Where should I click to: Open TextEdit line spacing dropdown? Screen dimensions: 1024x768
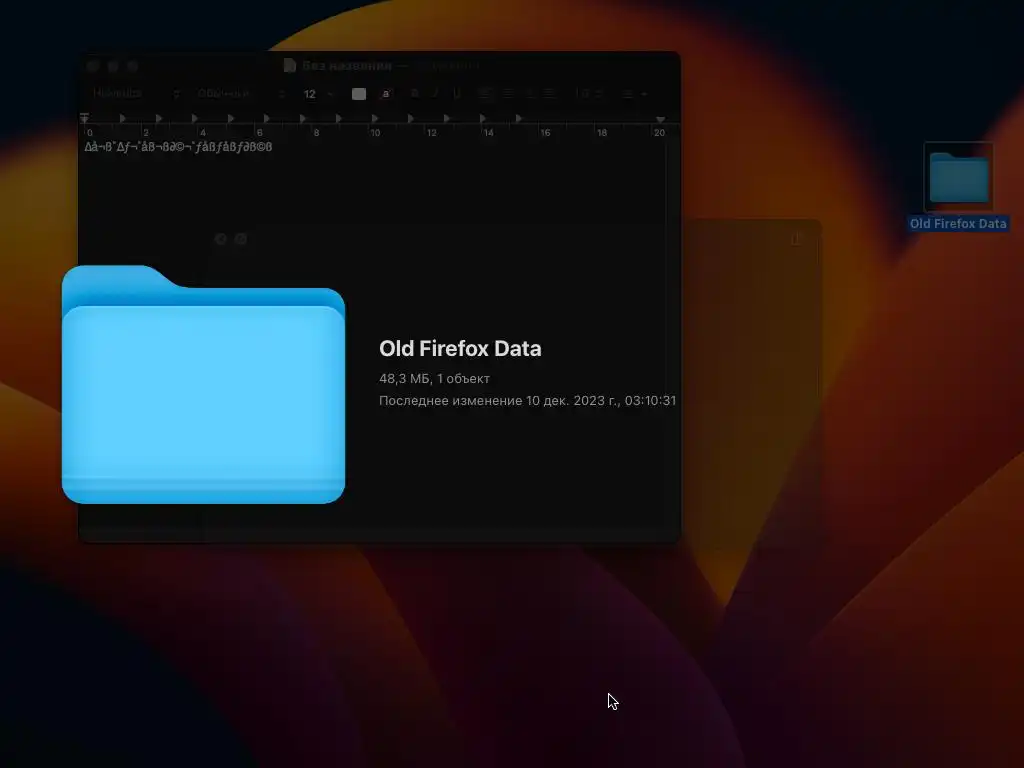(x=589, y=94)
